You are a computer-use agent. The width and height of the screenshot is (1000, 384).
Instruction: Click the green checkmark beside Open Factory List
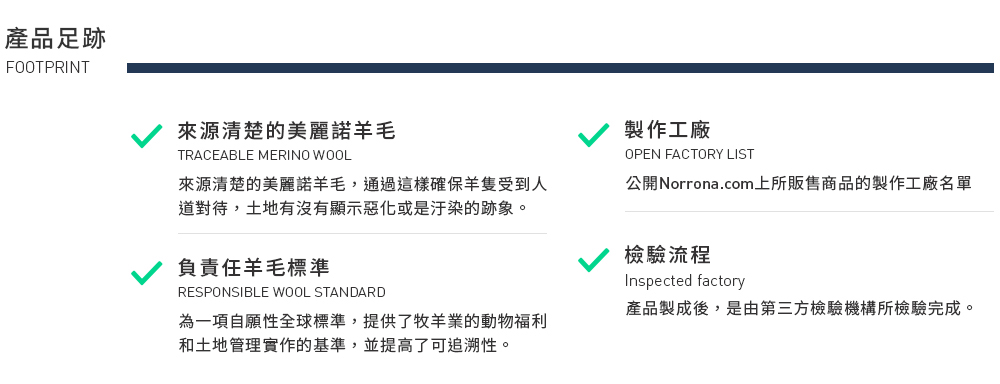tap(594, 135)
